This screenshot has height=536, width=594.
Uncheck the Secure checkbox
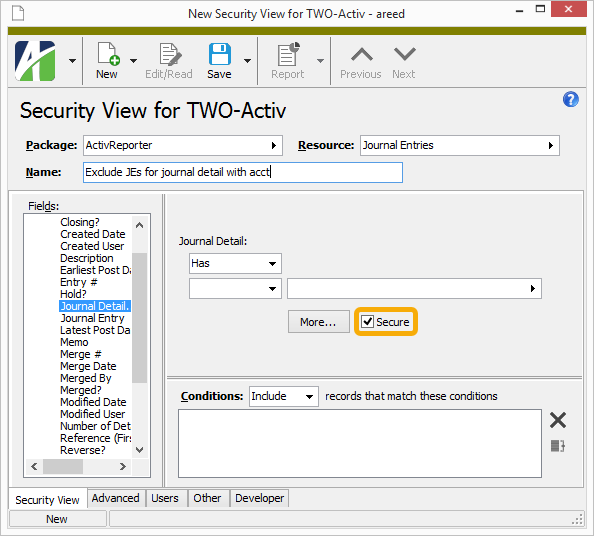367,322
